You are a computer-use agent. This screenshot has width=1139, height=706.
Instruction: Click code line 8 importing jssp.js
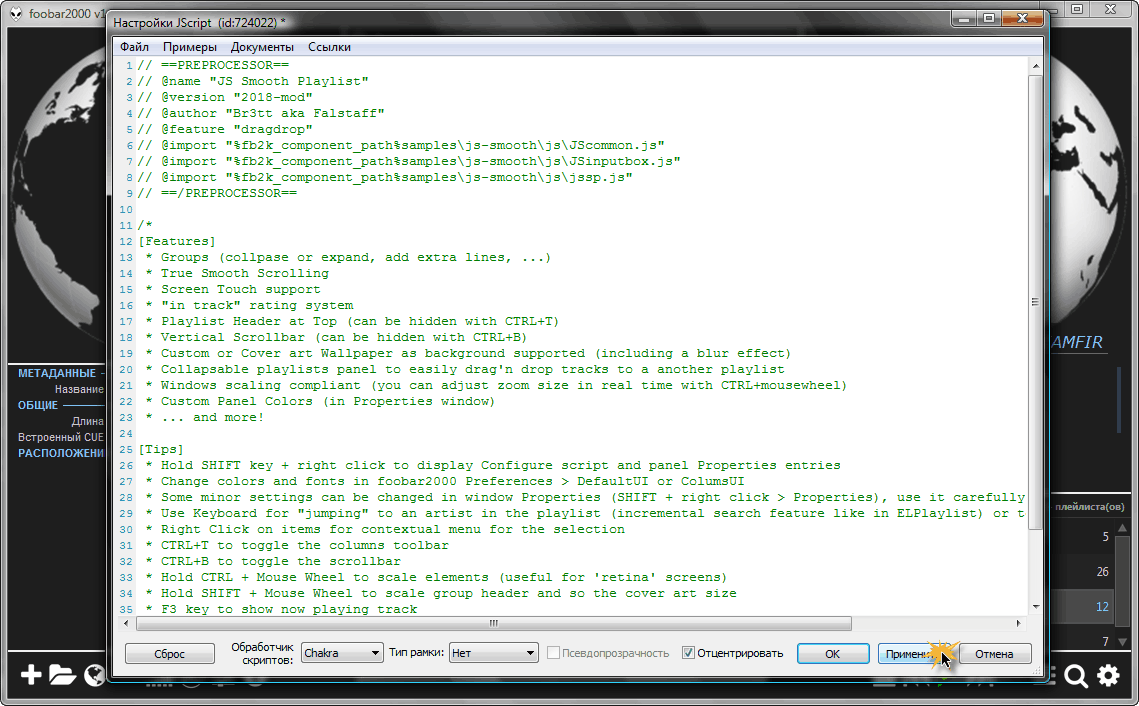(385, 177)
